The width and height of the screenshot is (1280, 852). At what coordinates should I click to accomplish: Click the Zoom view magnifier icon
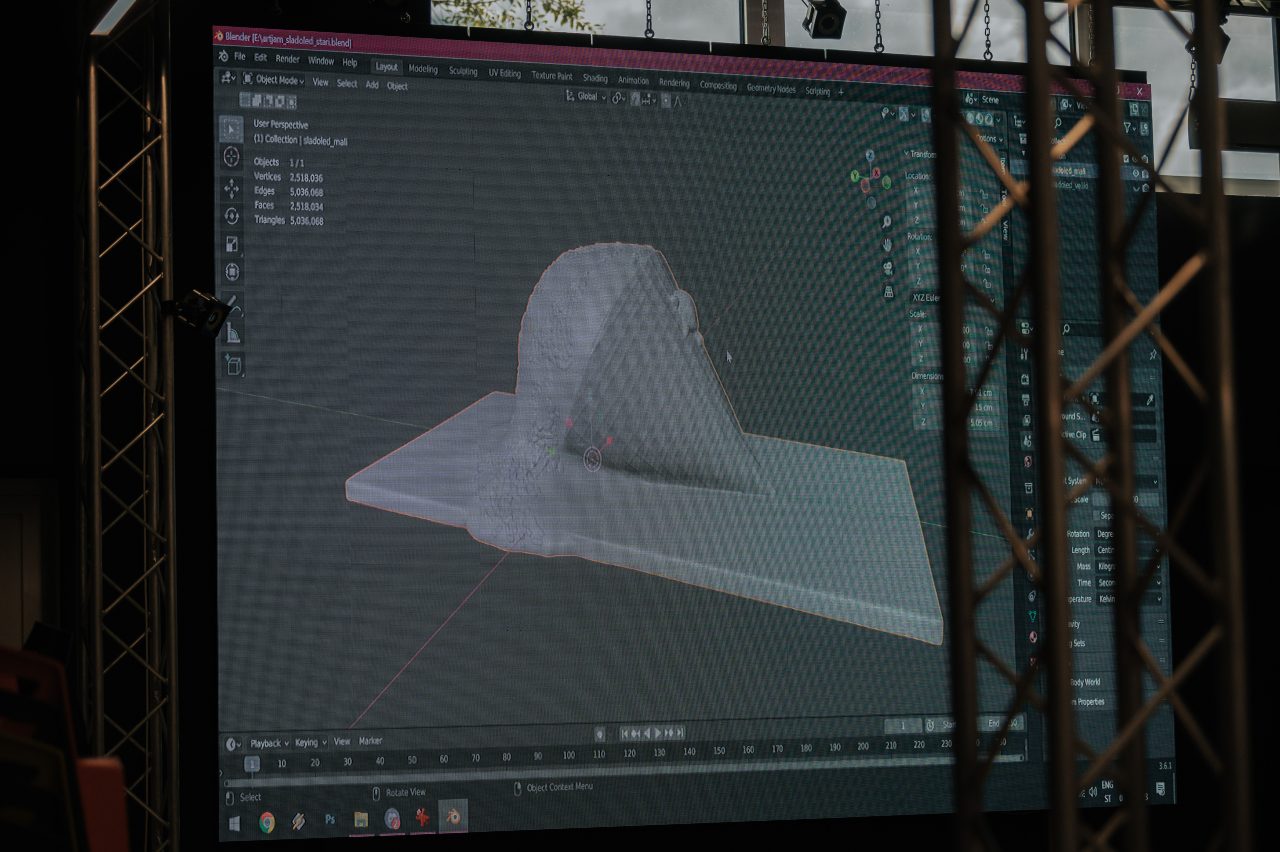coord(886,221)
